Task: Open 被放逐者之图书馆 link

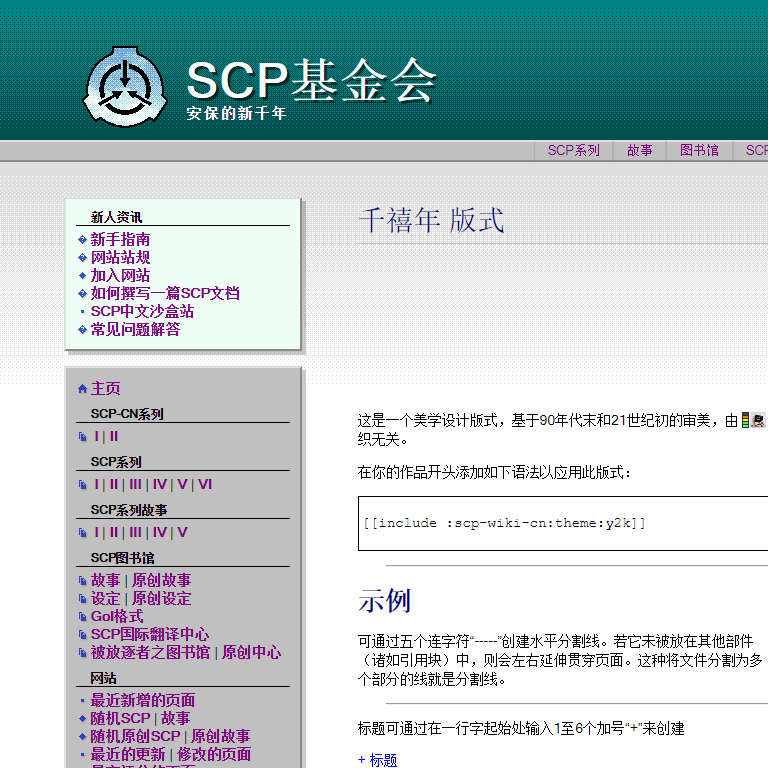Action: click(150, 653)
